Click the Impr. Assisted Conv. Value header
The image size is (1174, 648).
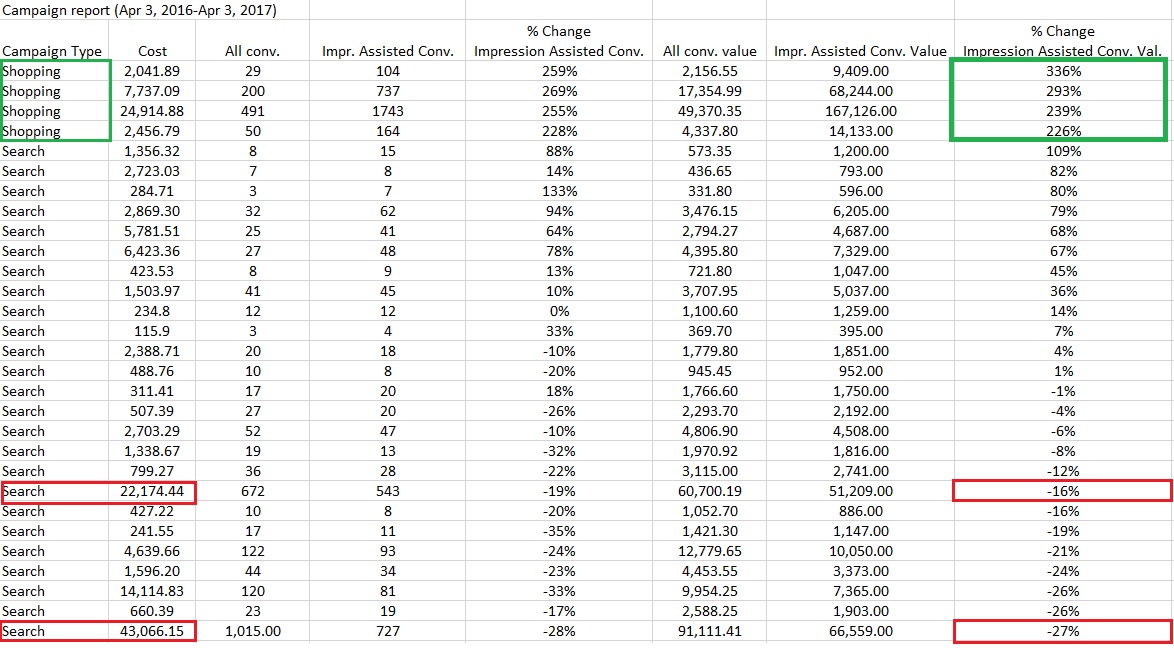[860, 51]
